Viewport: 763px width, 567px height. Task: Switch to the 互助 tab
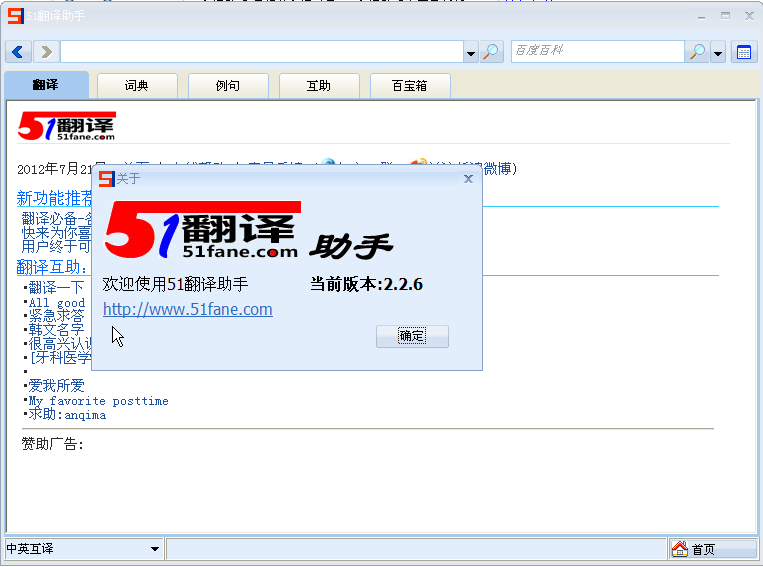click(319, 86)
